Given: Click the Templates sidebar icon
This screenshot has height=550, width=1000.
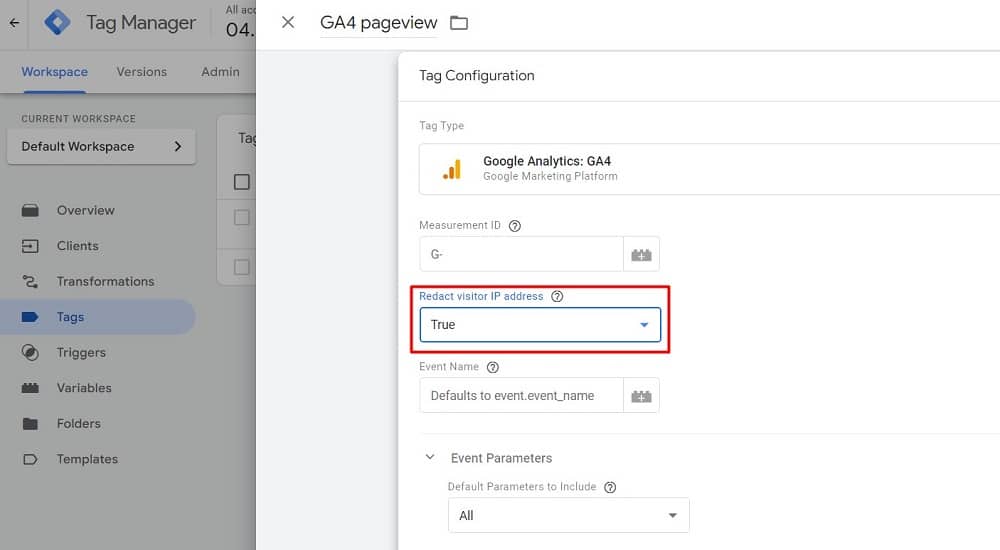Looking at the screenshot, I should 30,459.
